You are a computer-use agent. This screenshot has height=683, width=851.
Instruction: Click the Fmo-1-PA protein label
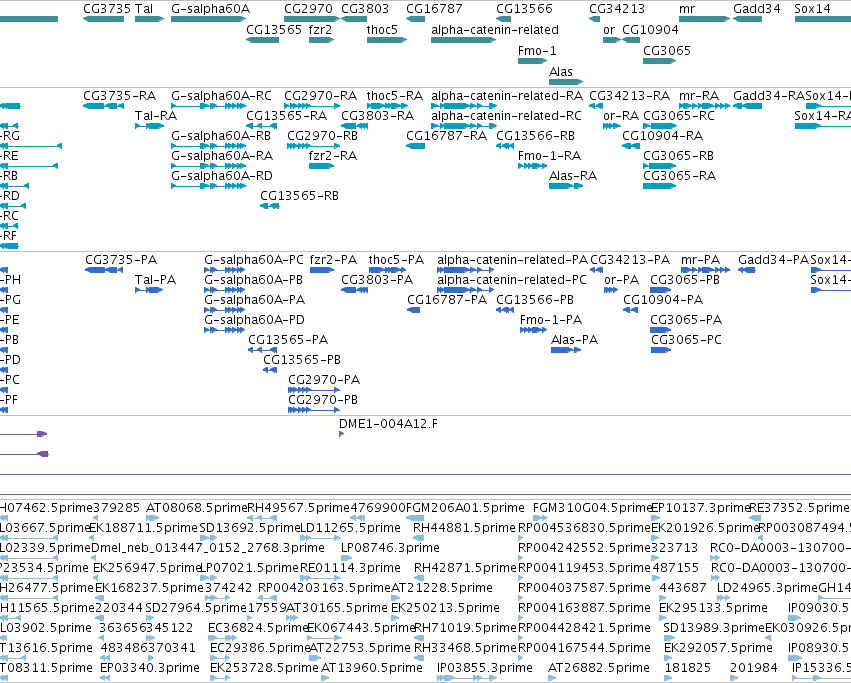[551, 319]
